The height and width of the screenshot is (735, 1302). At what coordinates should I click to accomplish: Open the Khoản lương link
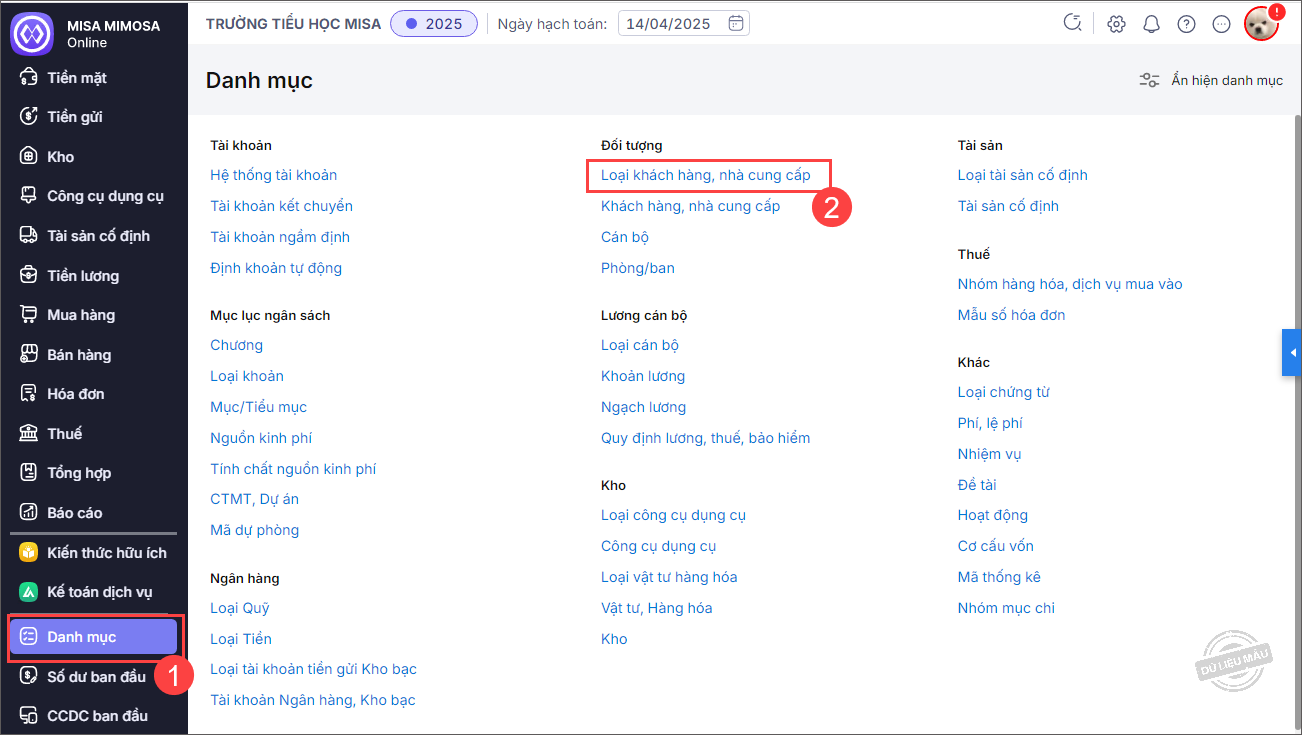pos(643,376)
